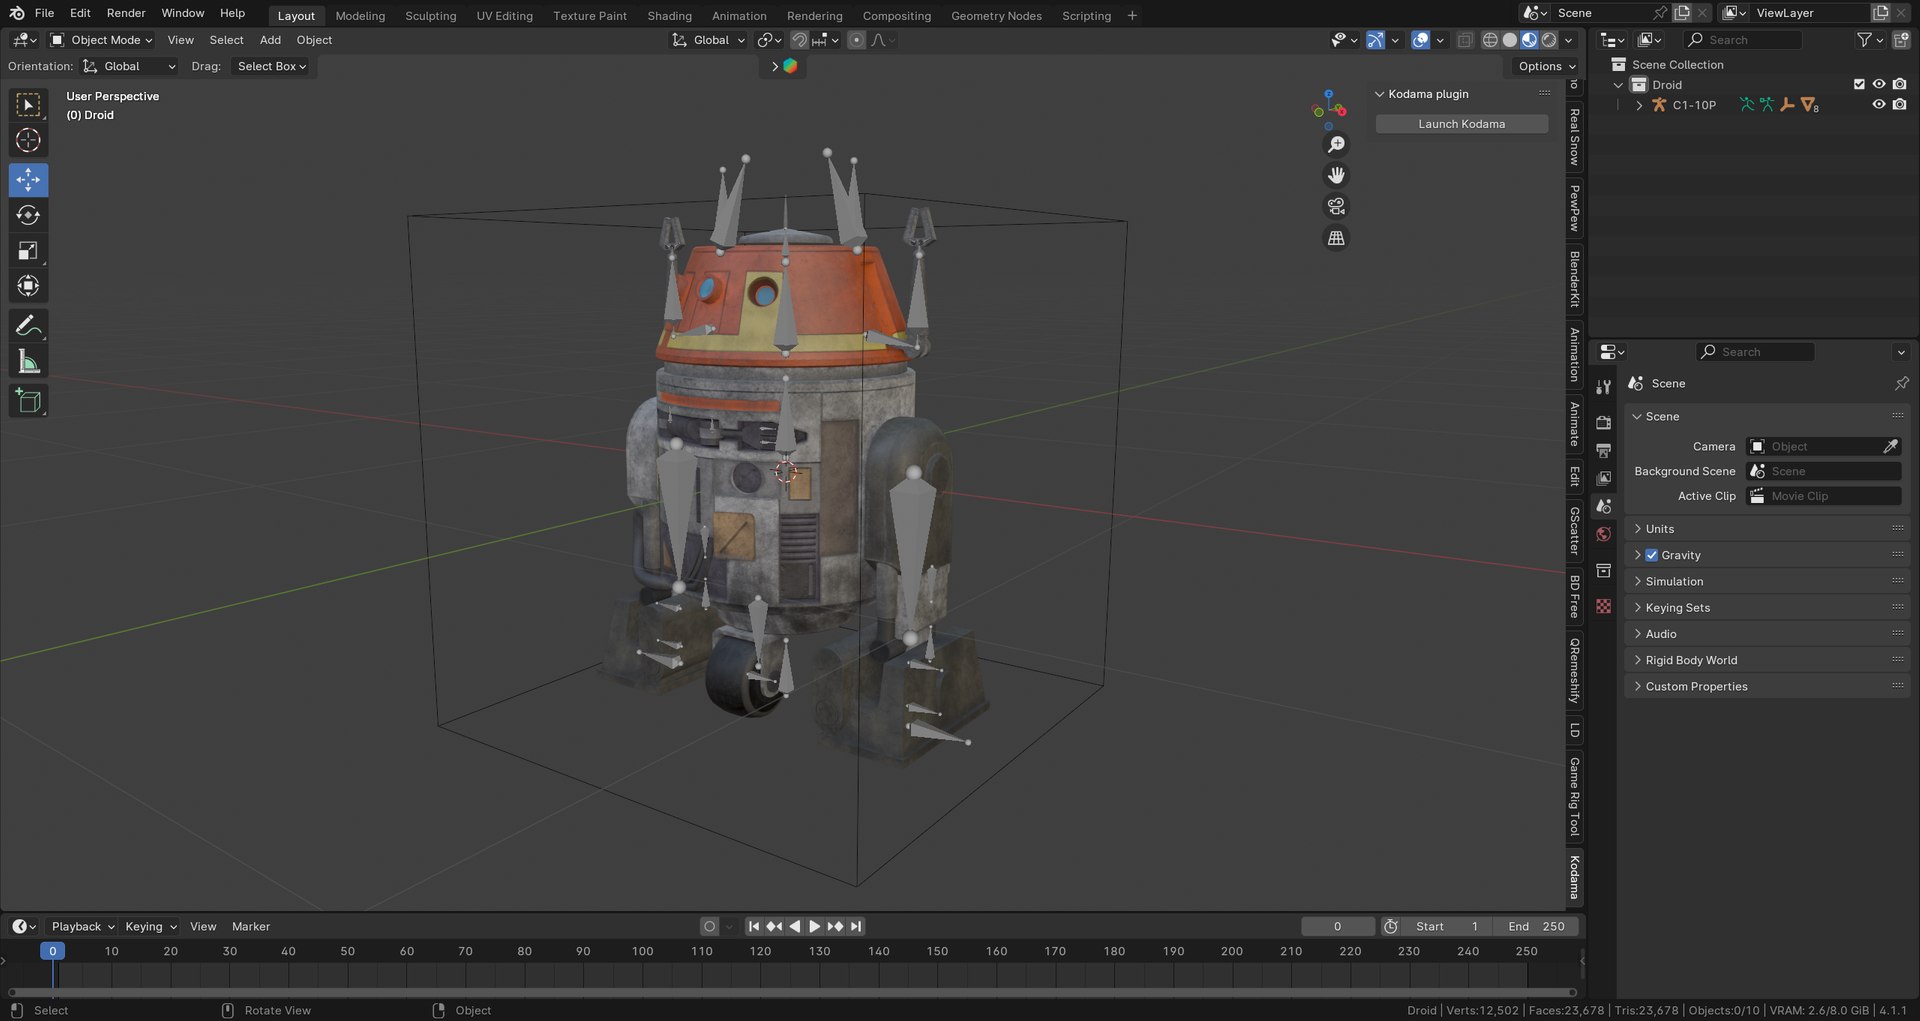Image resolution: width=1920 pixels, height=1021 pixels.
Task: Activate the Scale tool
Action: pos(28,251)
